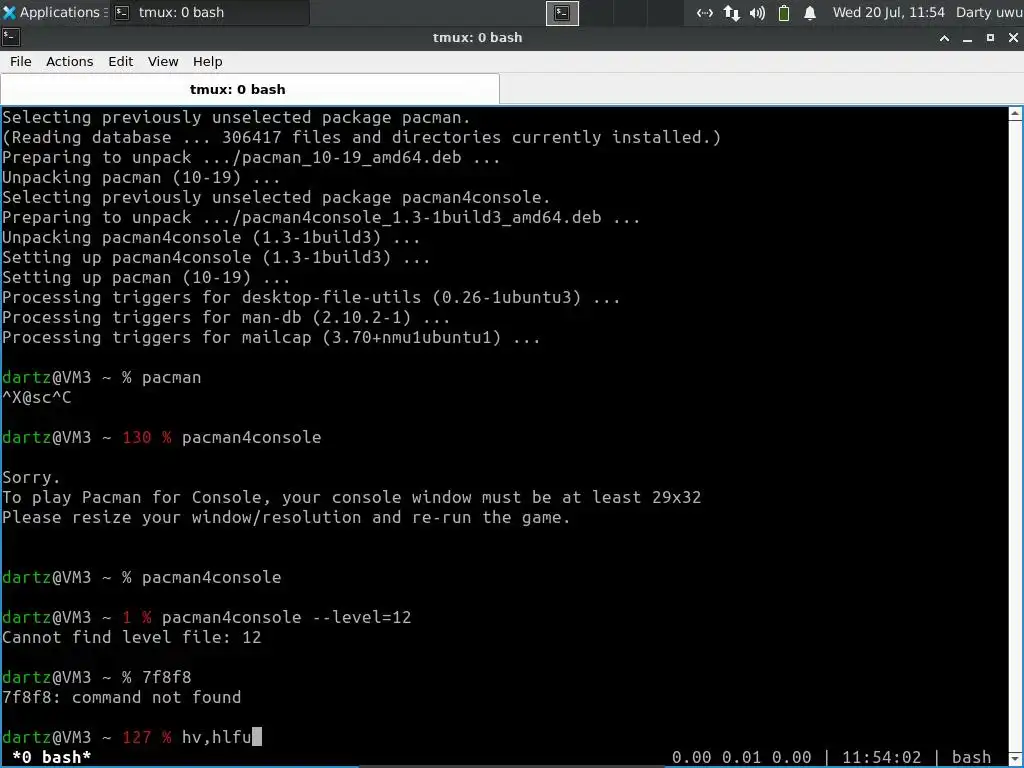Click the tmux status time '11:54:02'
This screenshot has height=768, width=1024.
(x=881, y=757)
